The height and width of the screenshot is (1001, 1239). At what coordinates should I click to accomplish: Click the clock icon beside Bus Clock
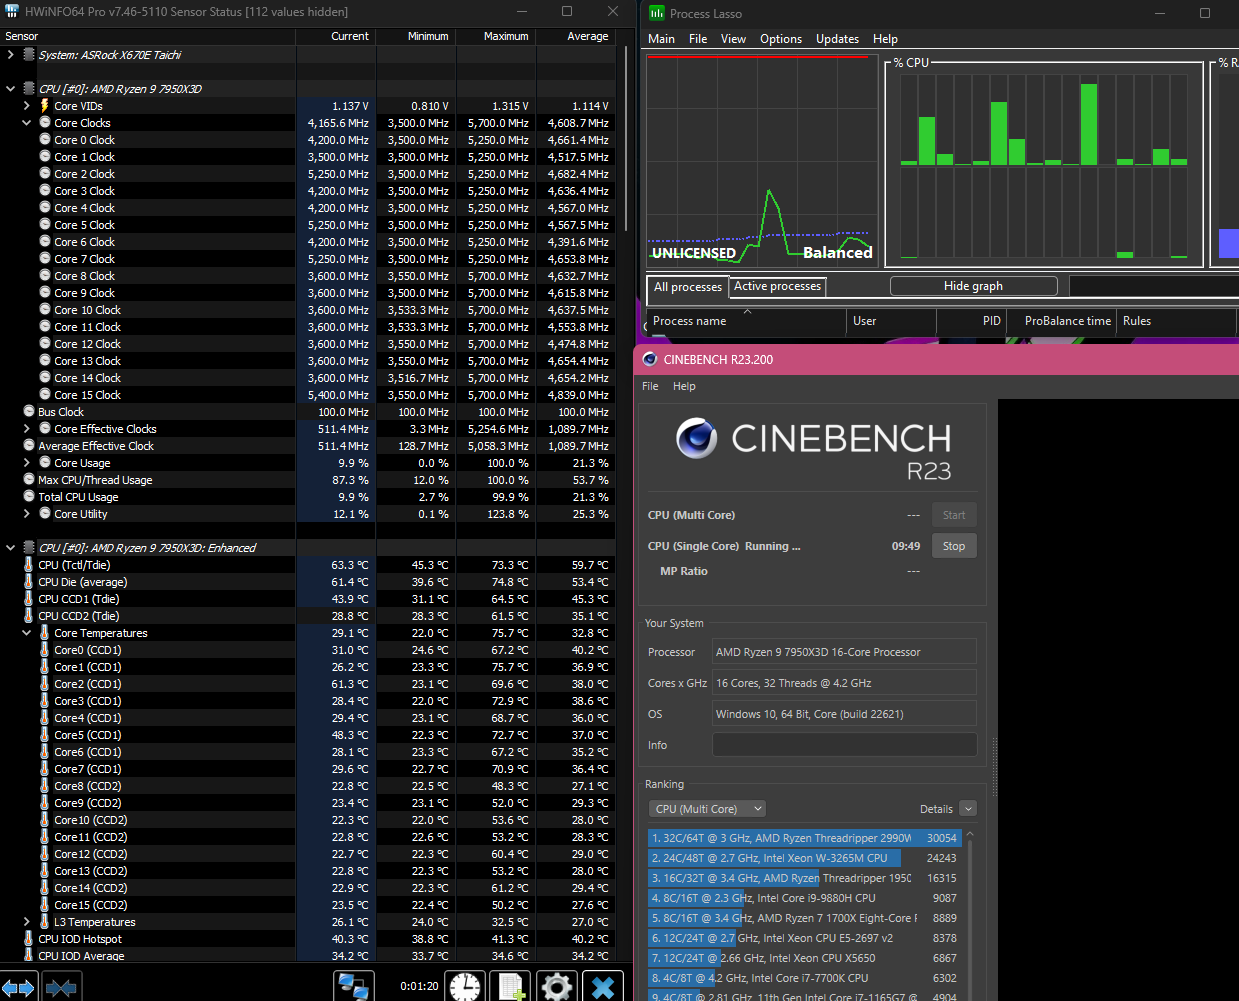(29, 411)
